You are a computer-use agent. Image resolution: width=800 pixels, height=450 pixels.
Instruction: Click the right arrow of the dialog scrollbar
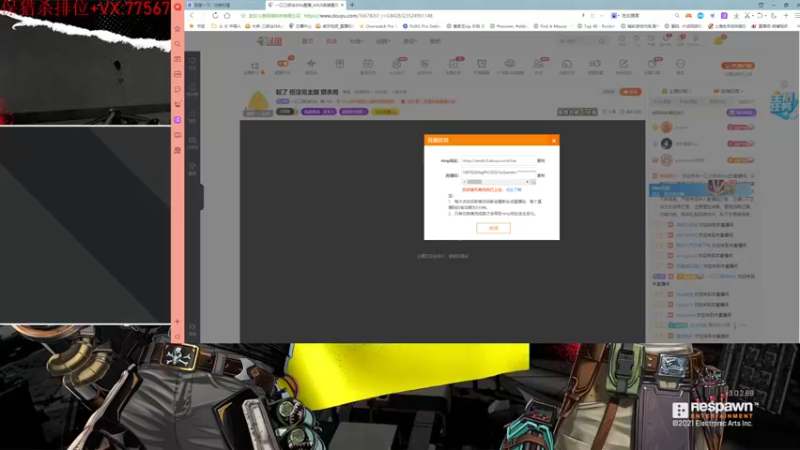(527, 182)
